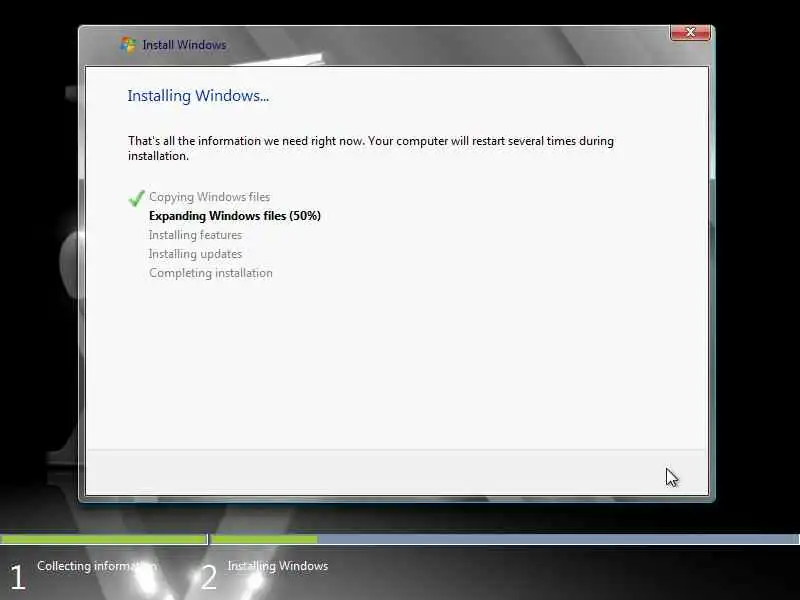Image resolution: width=800 pixels, height=600 pixels.
Task: Select 'Copying Windows files' step text
Action: pyautogui.click(x=209, y=197)
